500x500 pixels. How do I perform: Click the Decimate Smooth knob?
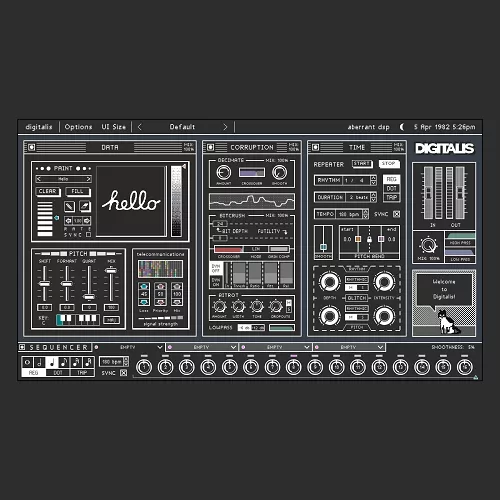(x=279, y=172)
